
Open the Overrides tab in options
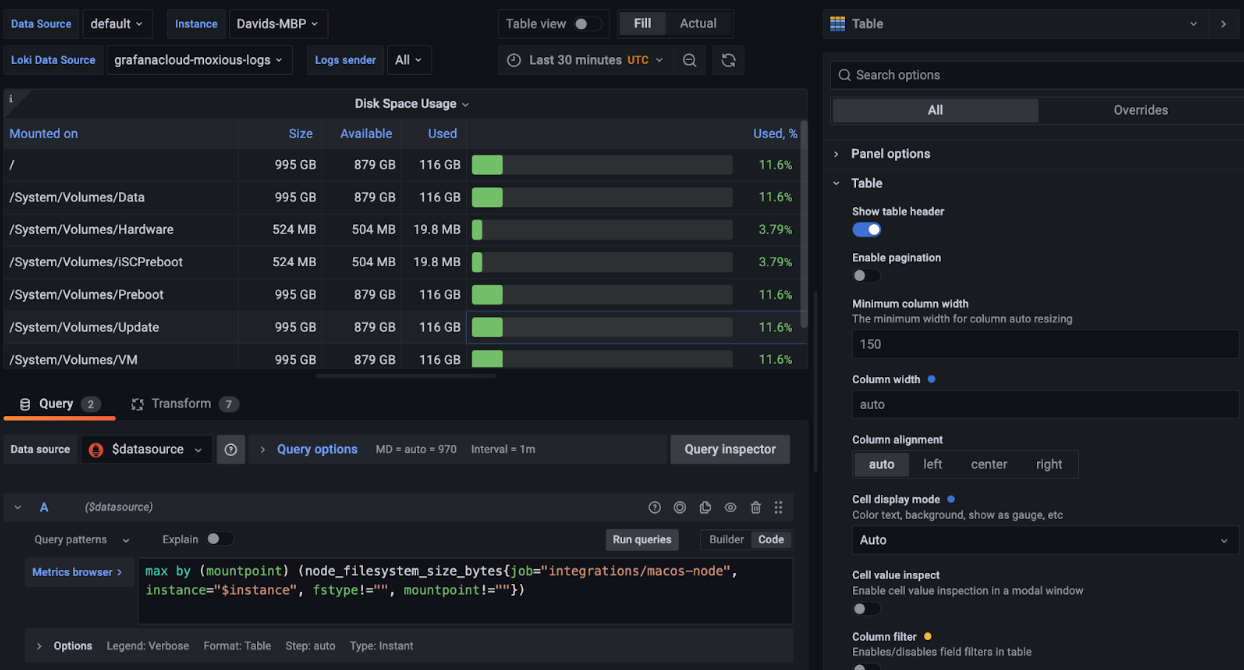1140,110
